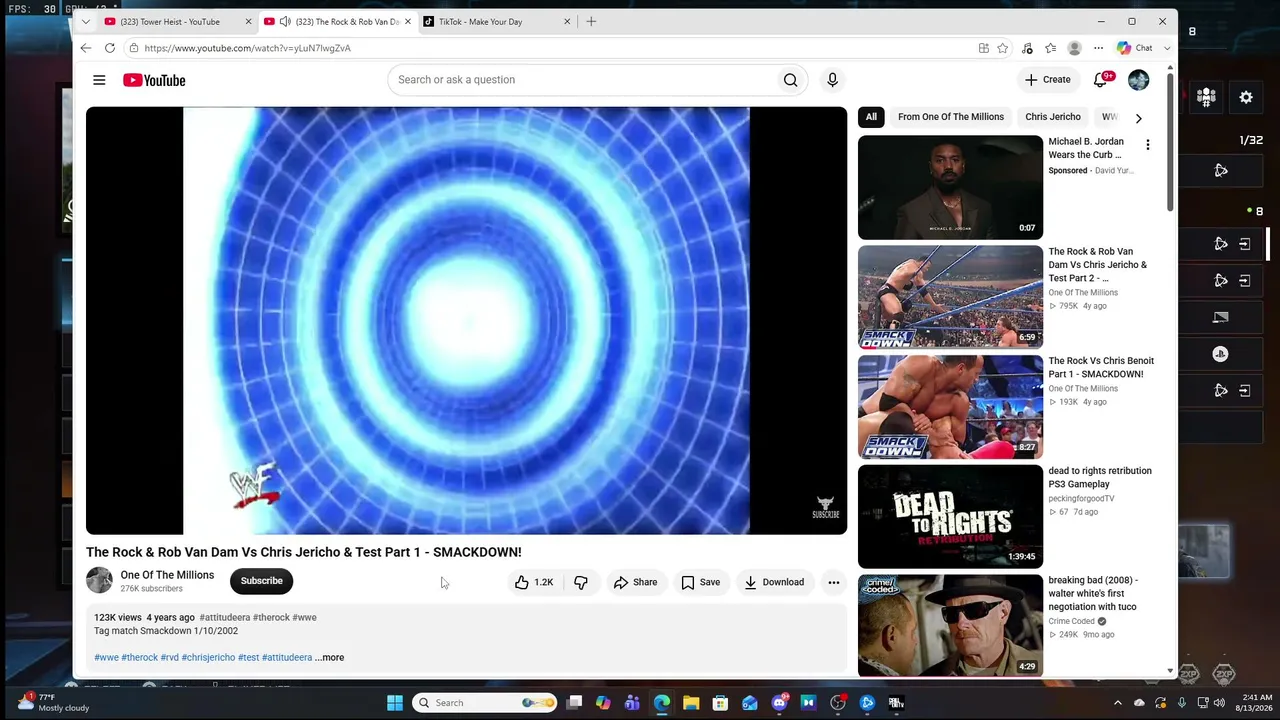Open the tab search dropdown in the browser
The height and width of the screenshot is (720, 1280).
click(86, 21)
